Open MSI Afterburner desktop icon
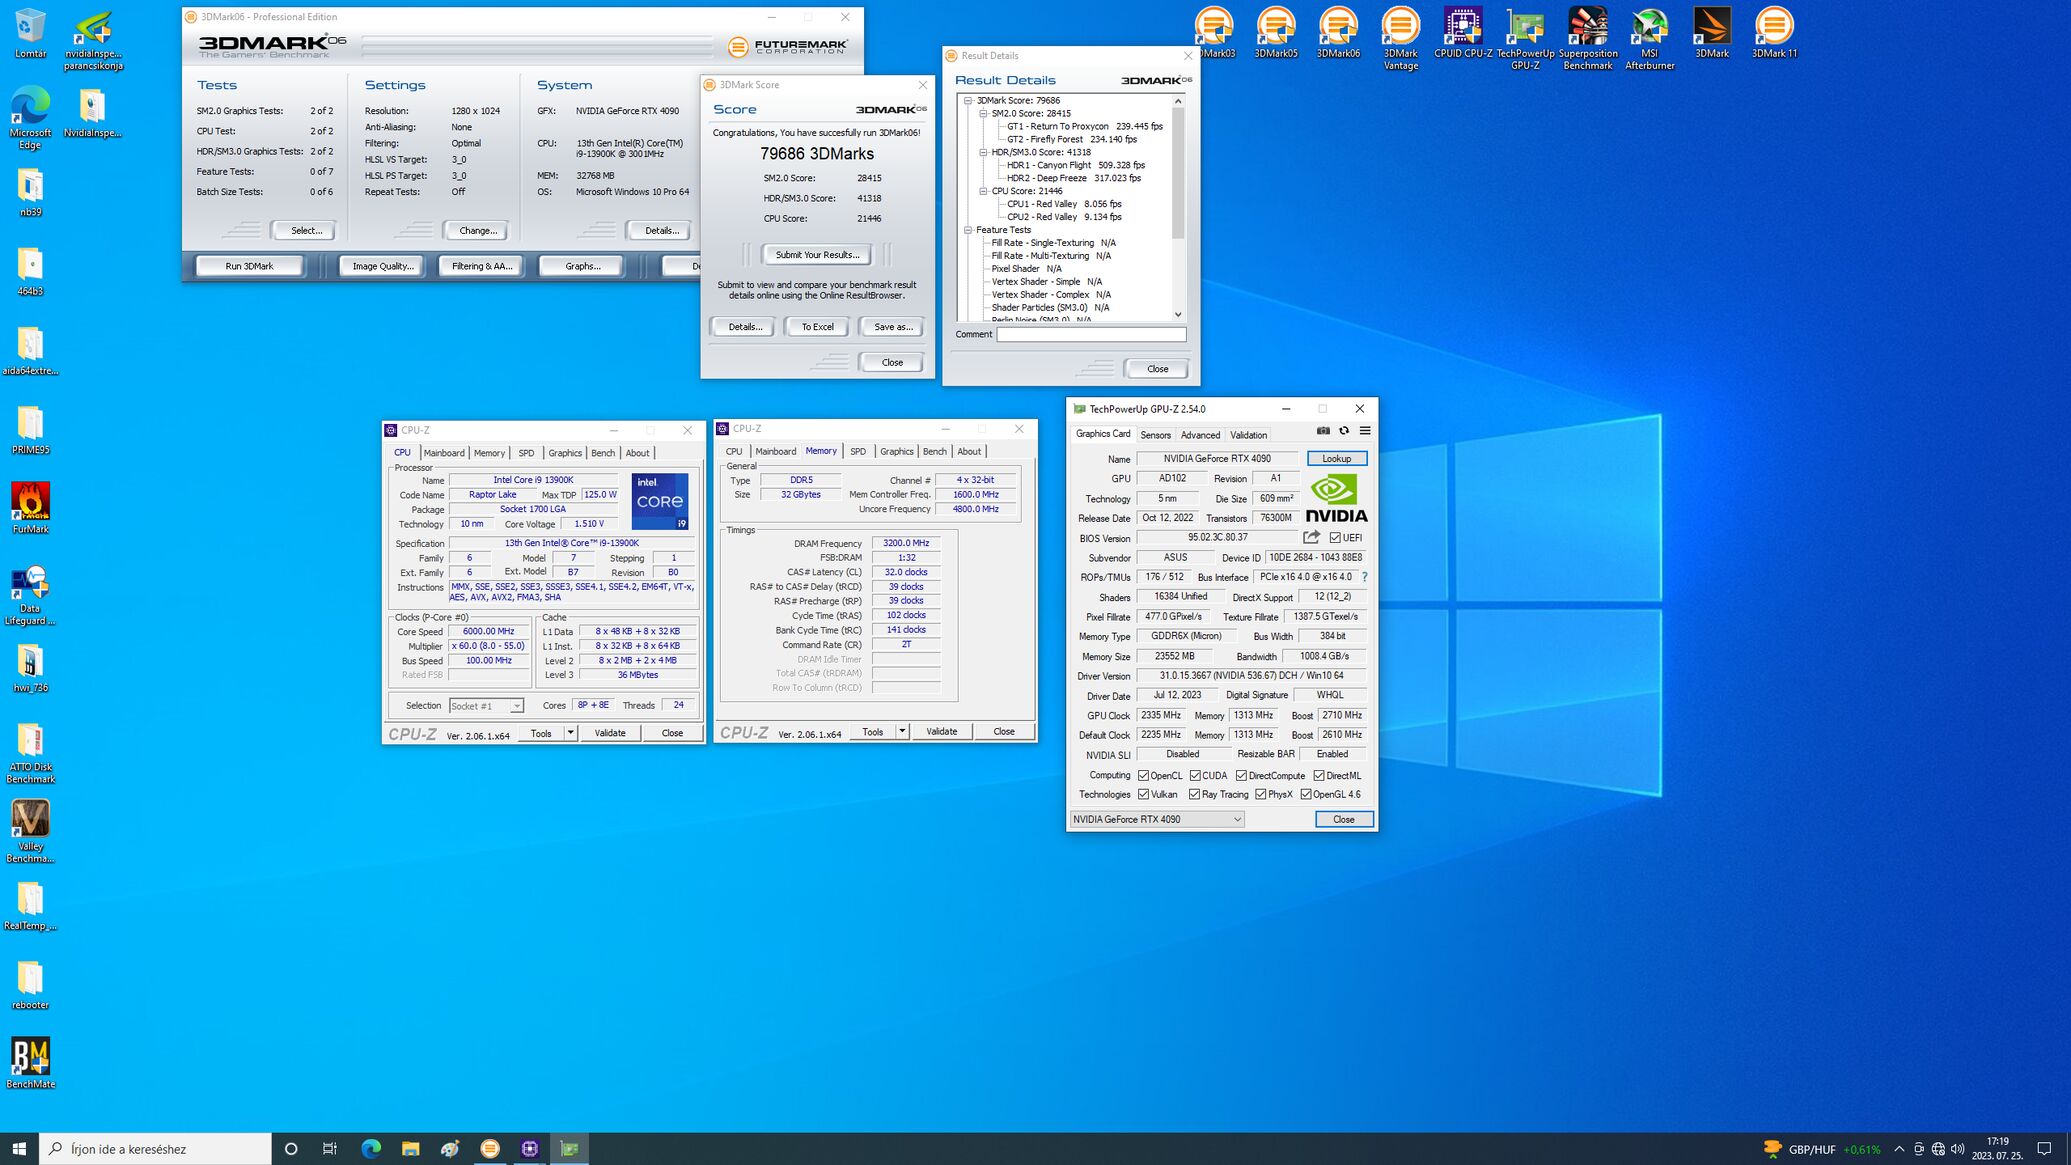The image size is (2071, 1165). [1649, 37]
